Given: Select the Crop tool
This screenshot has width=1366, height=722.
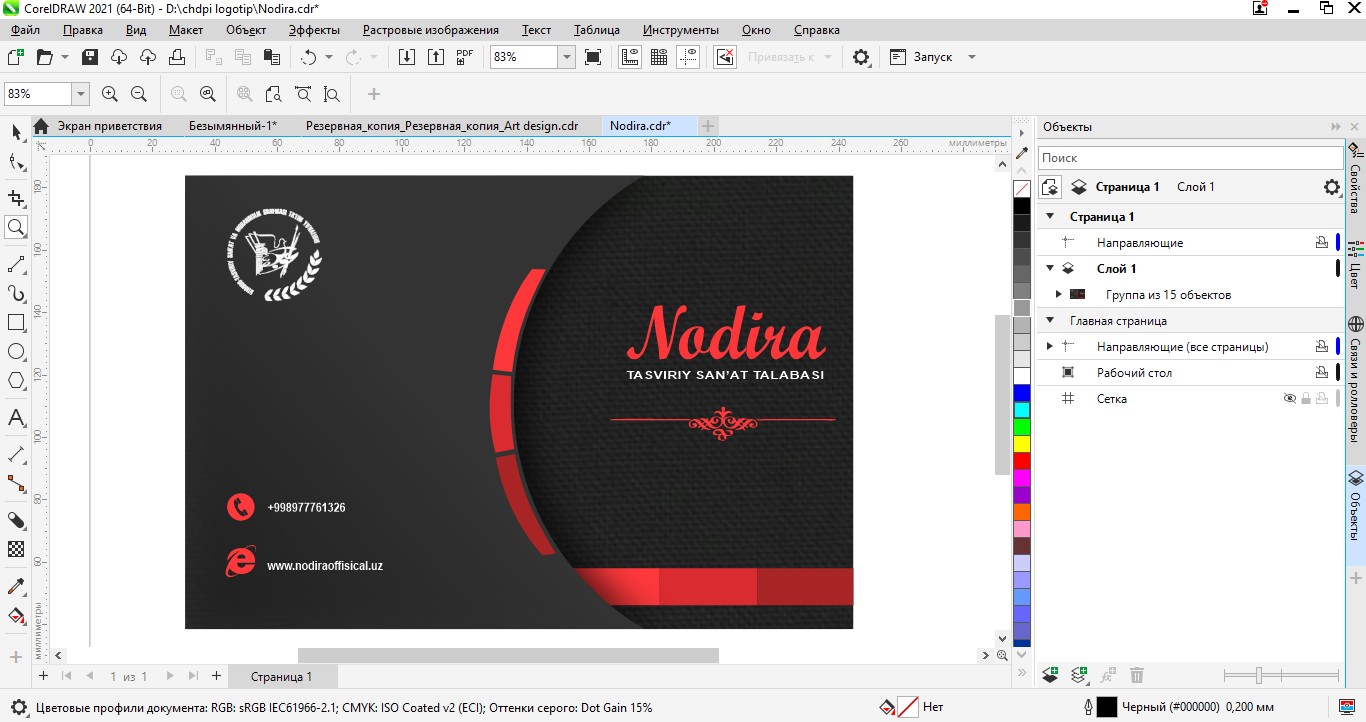Looking at the screenshot, I should 16,198.
